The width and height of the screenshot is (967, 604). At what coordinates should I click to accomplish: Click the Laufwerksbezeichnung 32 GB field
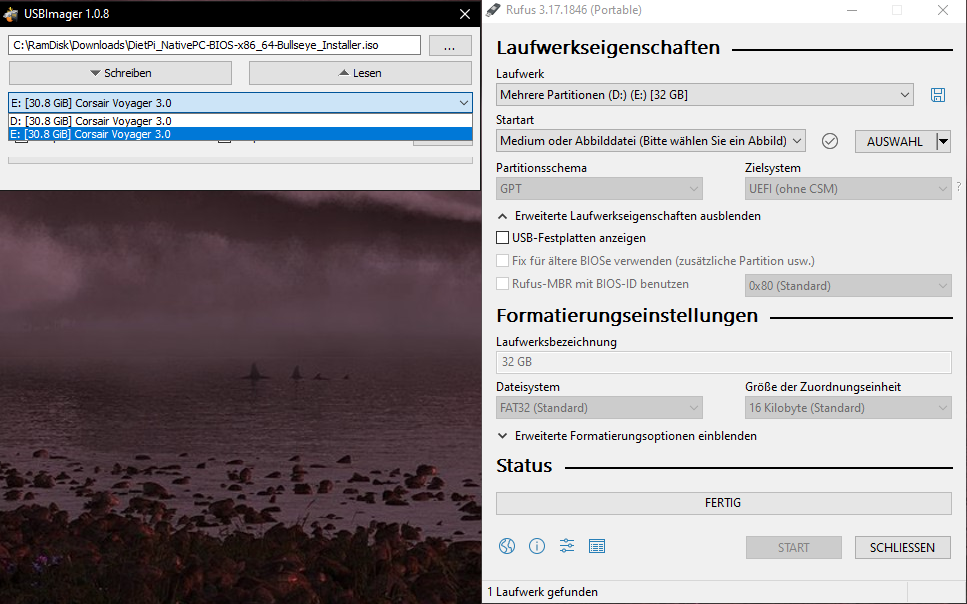tap(723, 362)
